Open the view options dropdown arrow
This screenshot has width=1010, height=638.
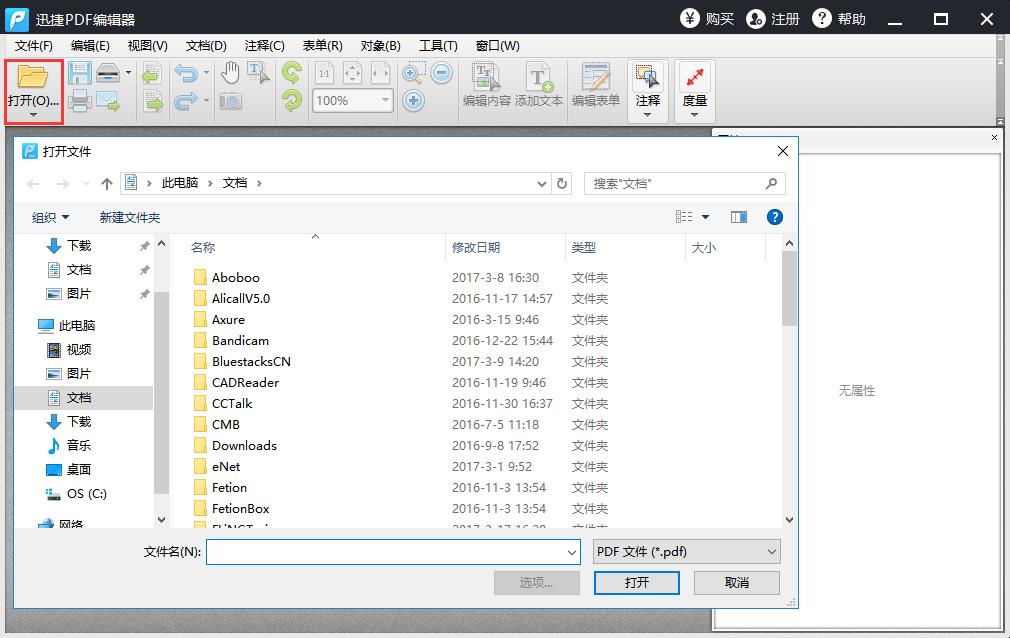[x=705, y=217]
